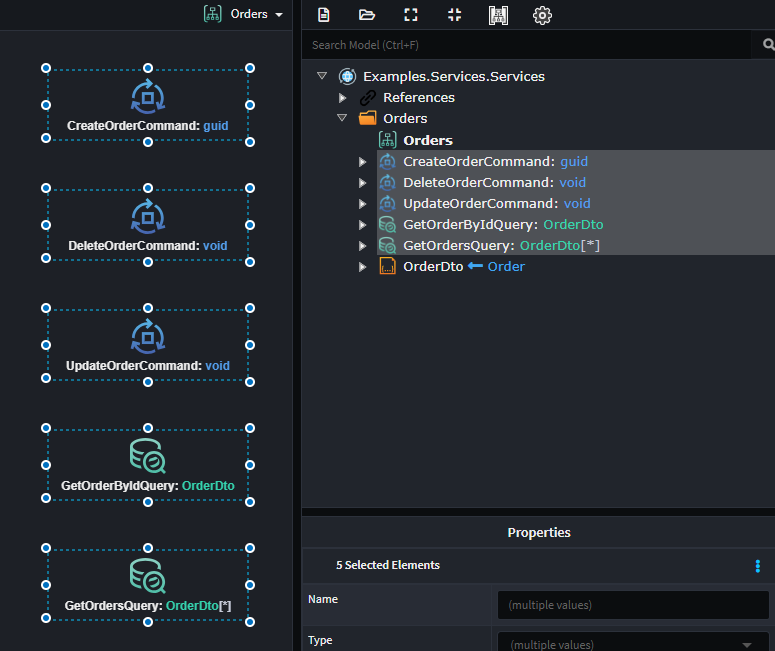Click UpdateOrderCommand icon in tree

pos(388,204)
